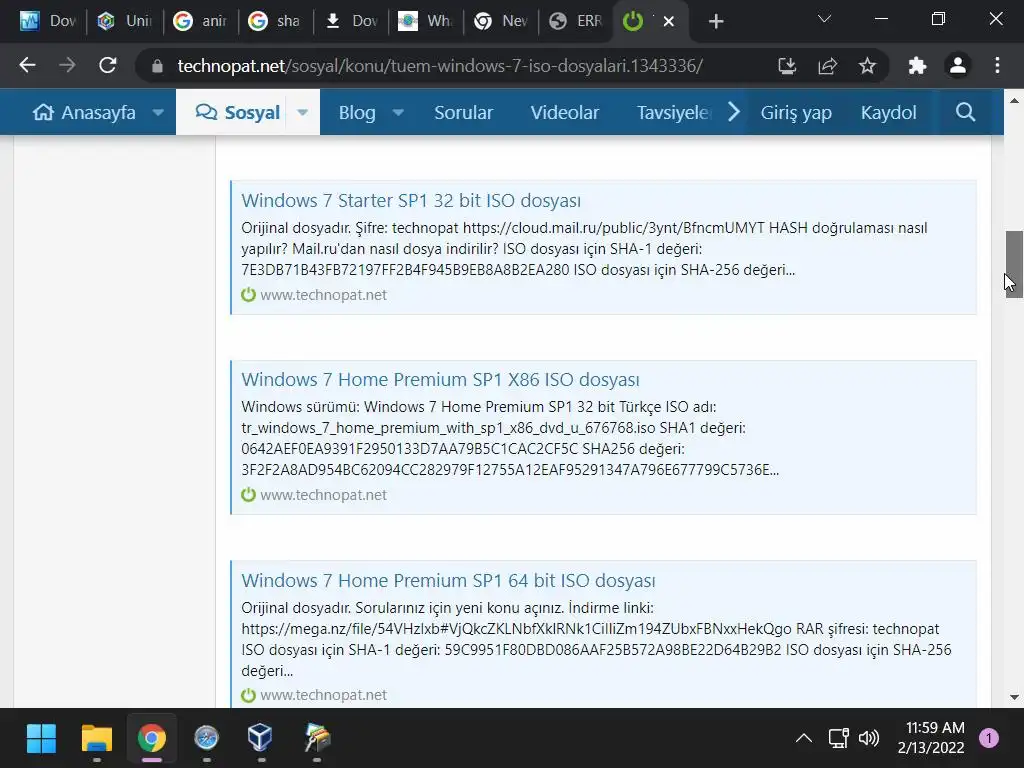Open the Sosyal forum section

(x=238, y=112)
